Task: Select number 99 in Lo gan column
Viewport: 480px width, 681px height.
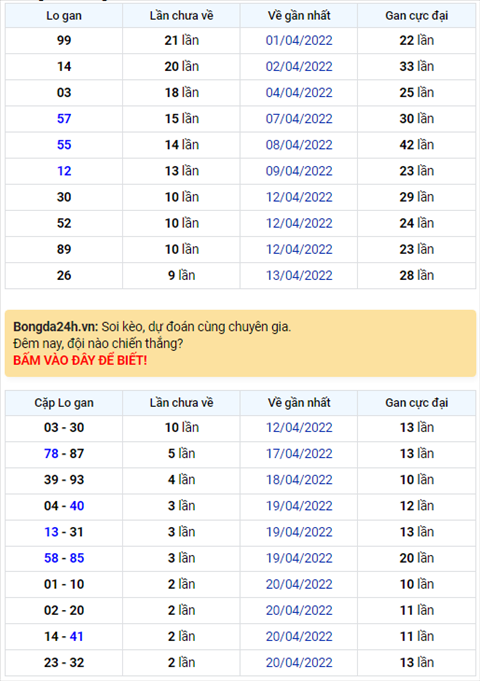Action: (x=64, y=40)
